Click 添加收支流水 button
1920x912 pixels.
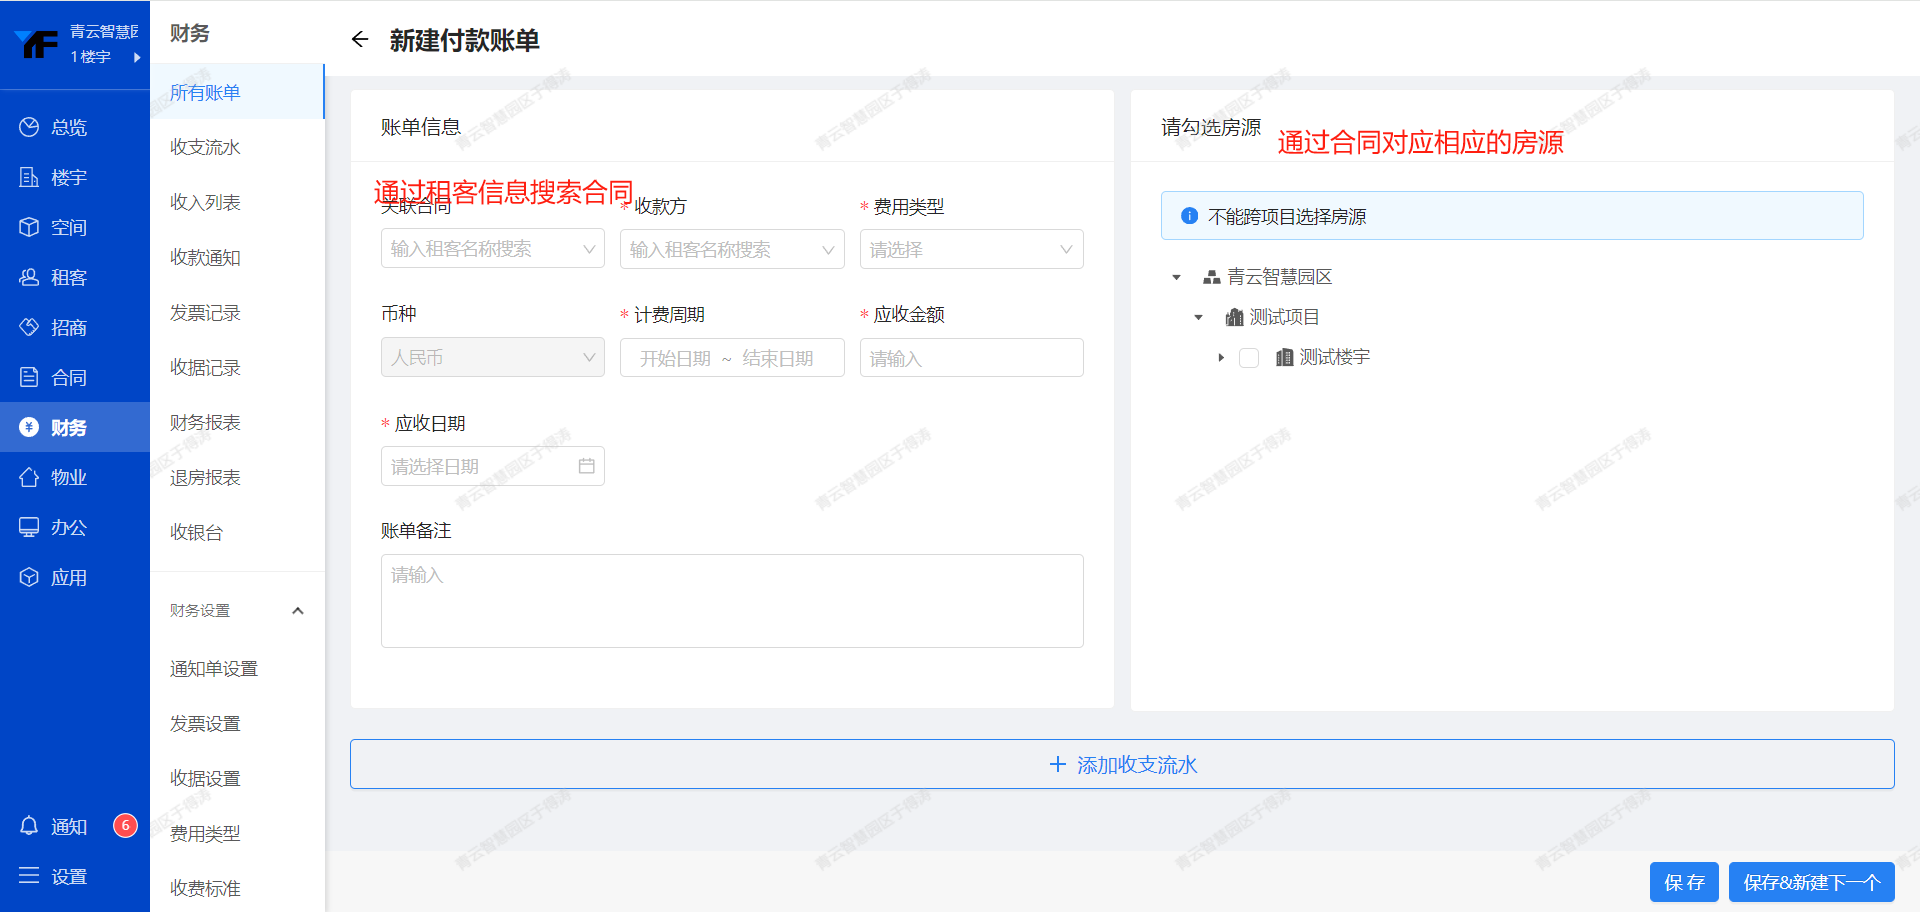pos(1122,765)
